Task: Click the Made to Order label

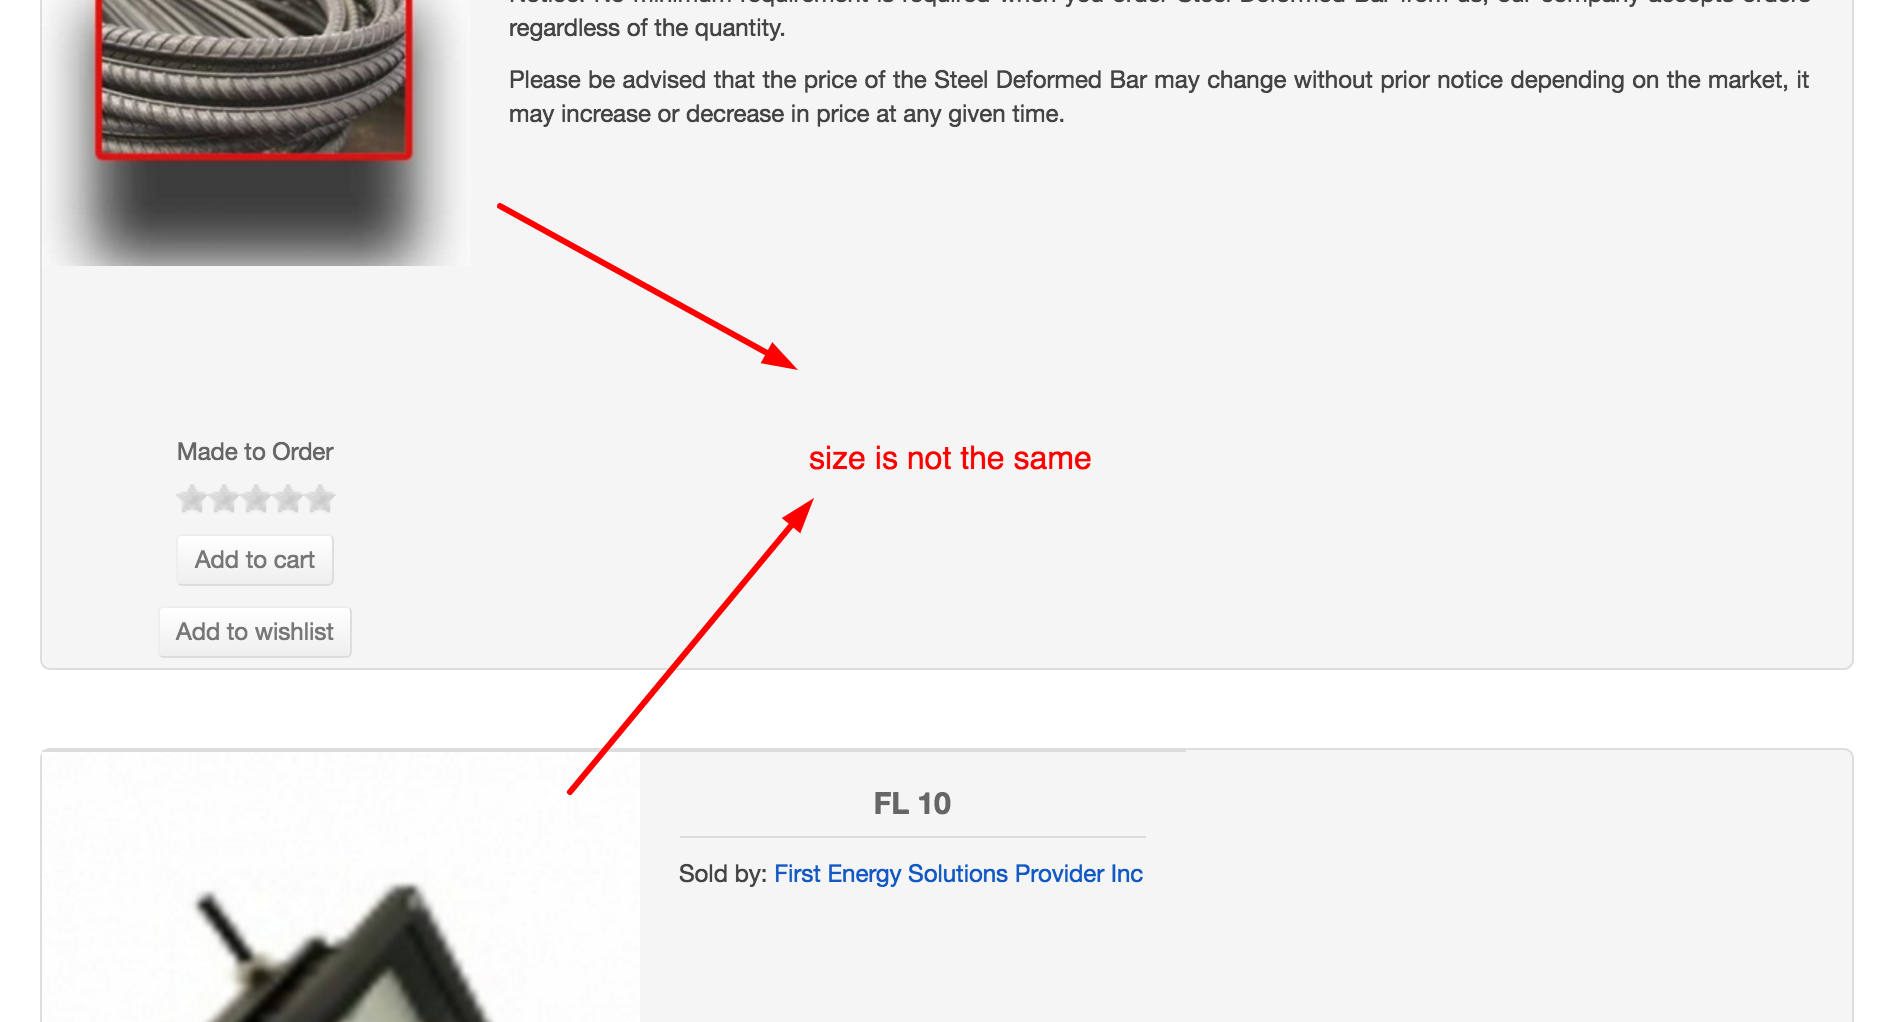Action: (255, 452)
